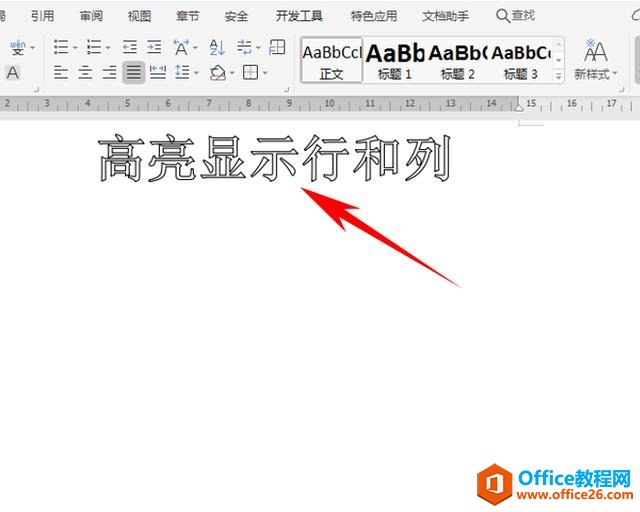Viewport: 640px width, 512px height.
Task: Expand line spacing dropdown arrow
Action: pos(196,73)
